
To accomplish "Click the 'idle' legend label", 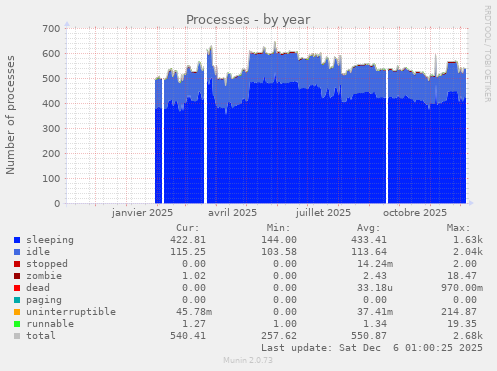I will pyautogui.click(x=38, y=252).
